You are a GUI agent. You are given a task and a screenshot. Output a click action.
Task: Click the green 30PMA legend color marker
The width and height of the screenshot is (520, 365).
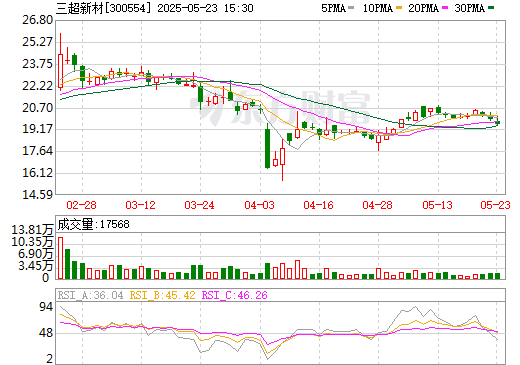(491, 8)
